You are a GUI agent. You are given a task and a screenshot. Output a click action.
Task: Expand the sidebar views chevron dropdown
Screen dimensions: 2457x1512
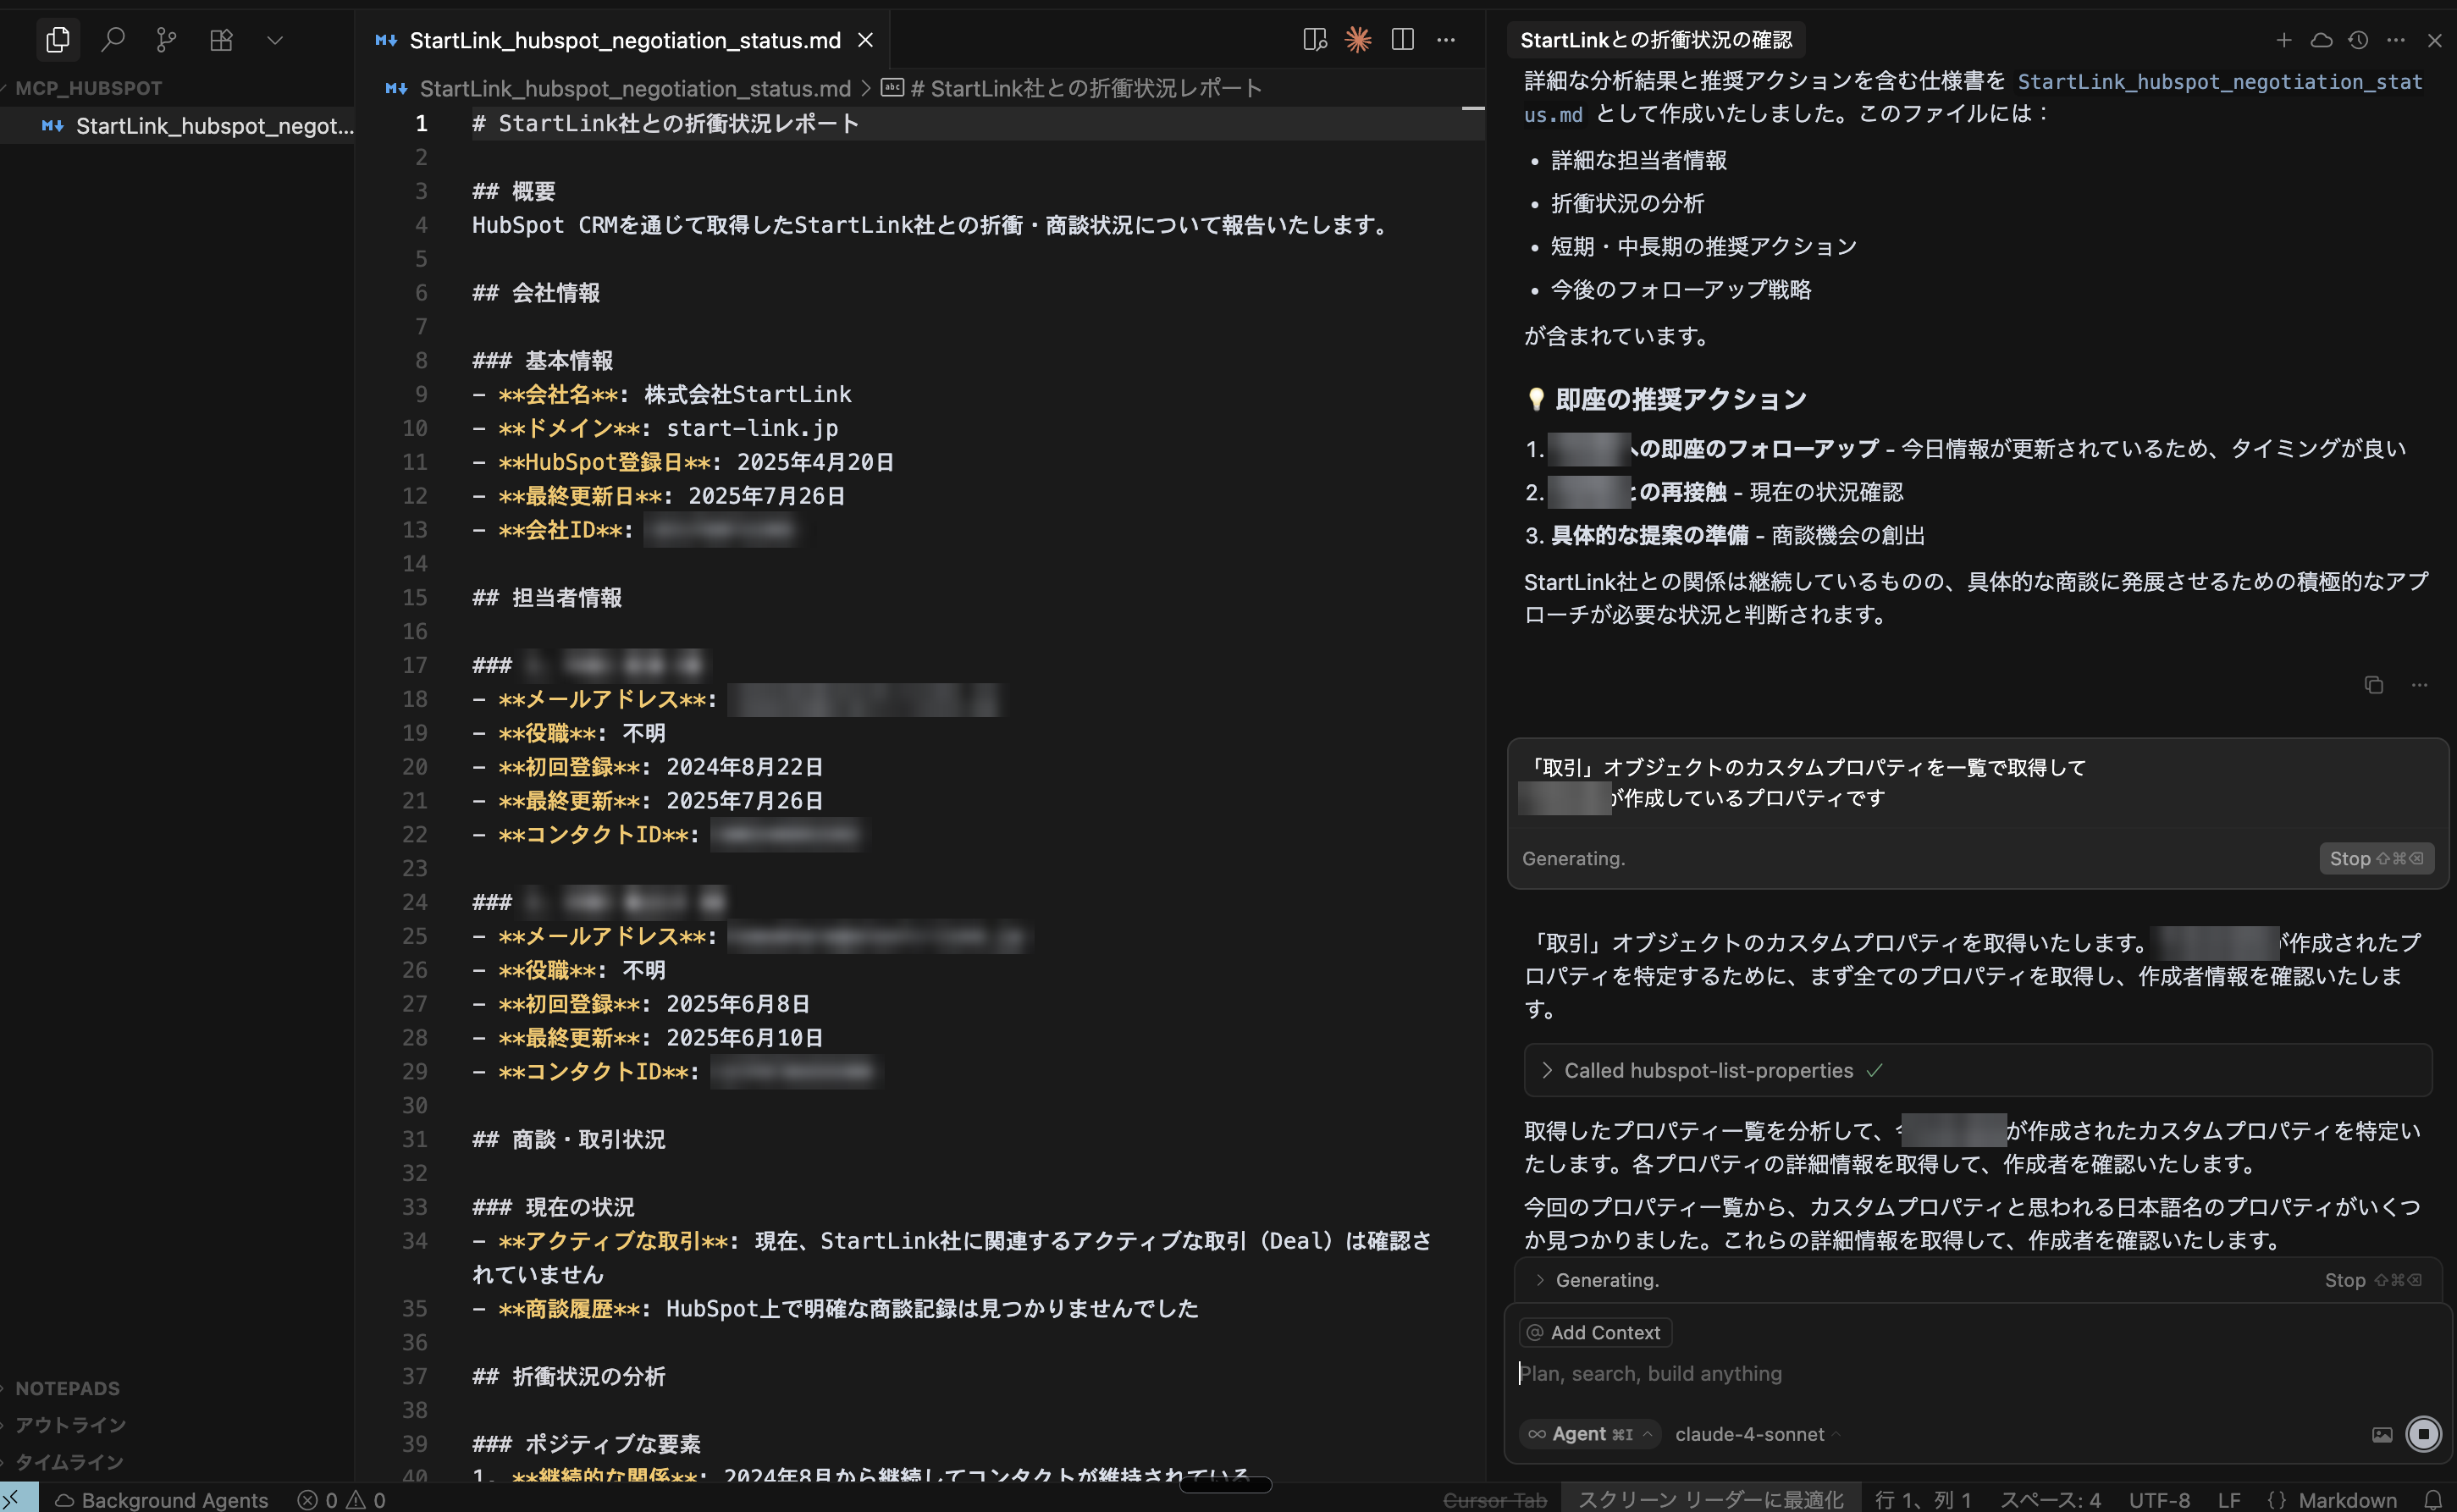(x=275, y=40)
